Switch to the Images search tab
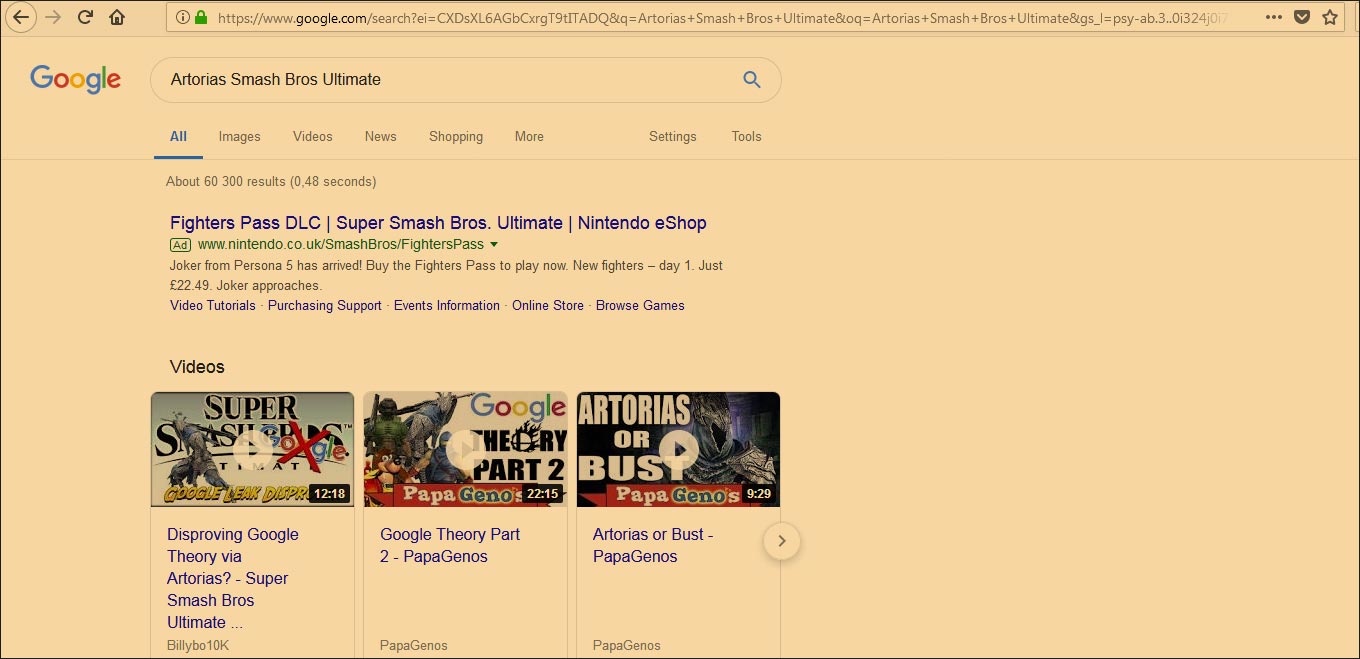This screenshot has height=659, width=1360. point(239,136)
